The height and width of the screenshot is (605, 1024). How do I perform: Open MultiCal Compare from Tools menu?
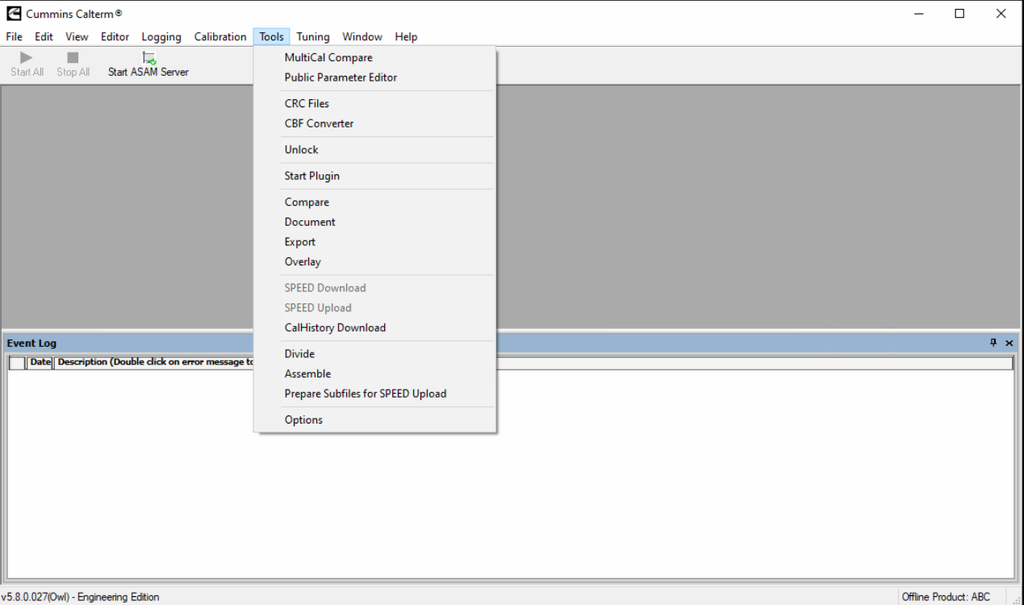(x=328, y=58)
